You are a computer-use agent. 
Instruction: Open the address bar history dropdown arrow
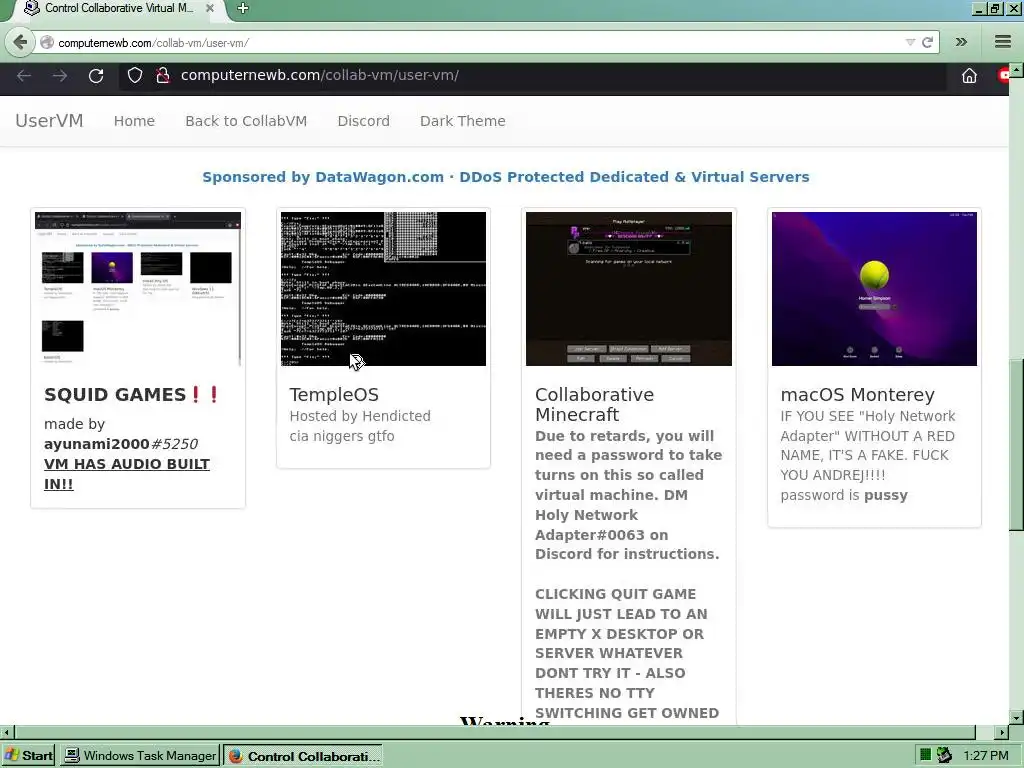910,42
